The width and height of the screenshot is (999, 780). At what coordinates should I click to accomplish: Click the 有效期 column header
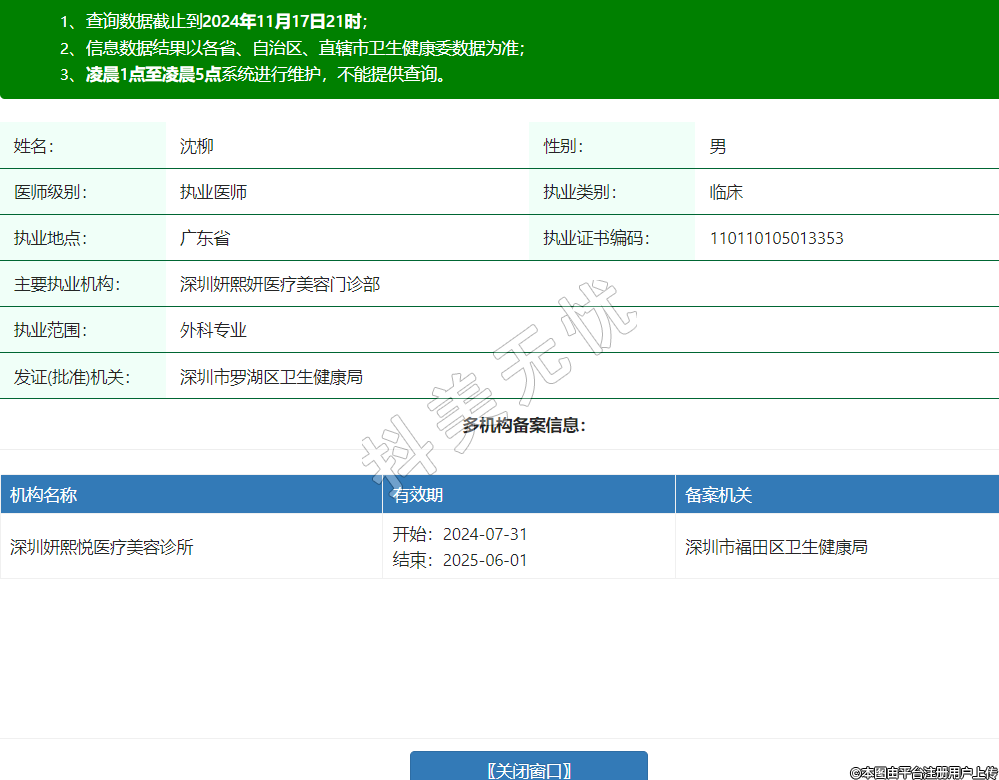pyautogui.click(x=418, y=495)
